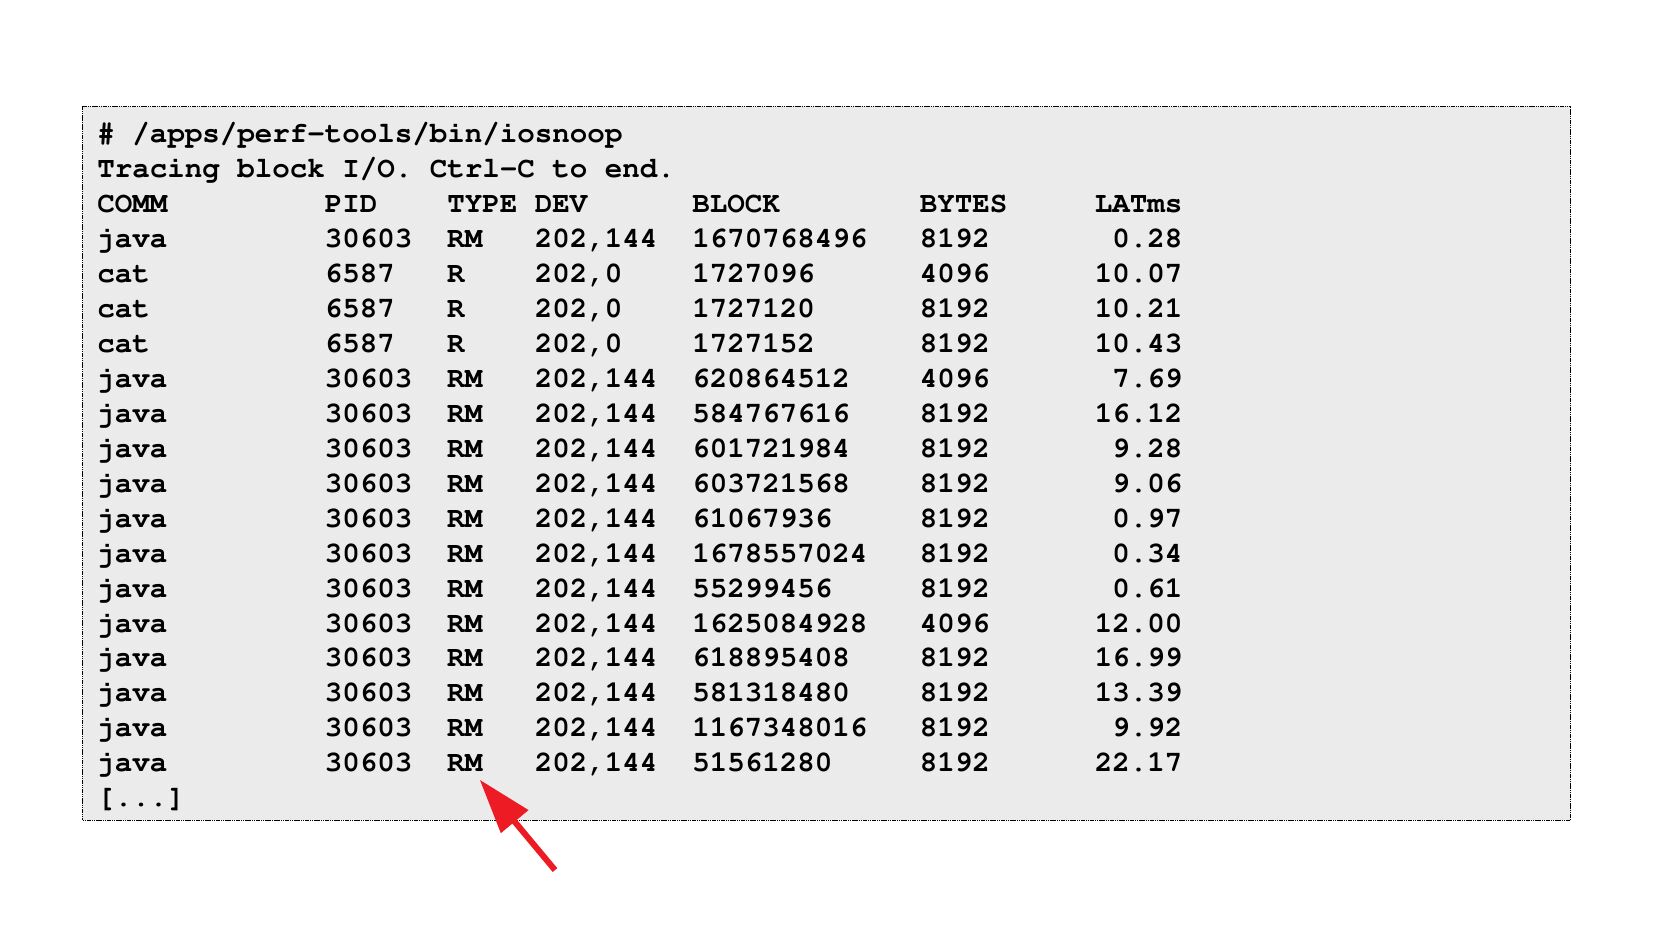Select block number 51561280

click(x=762, y=763)
